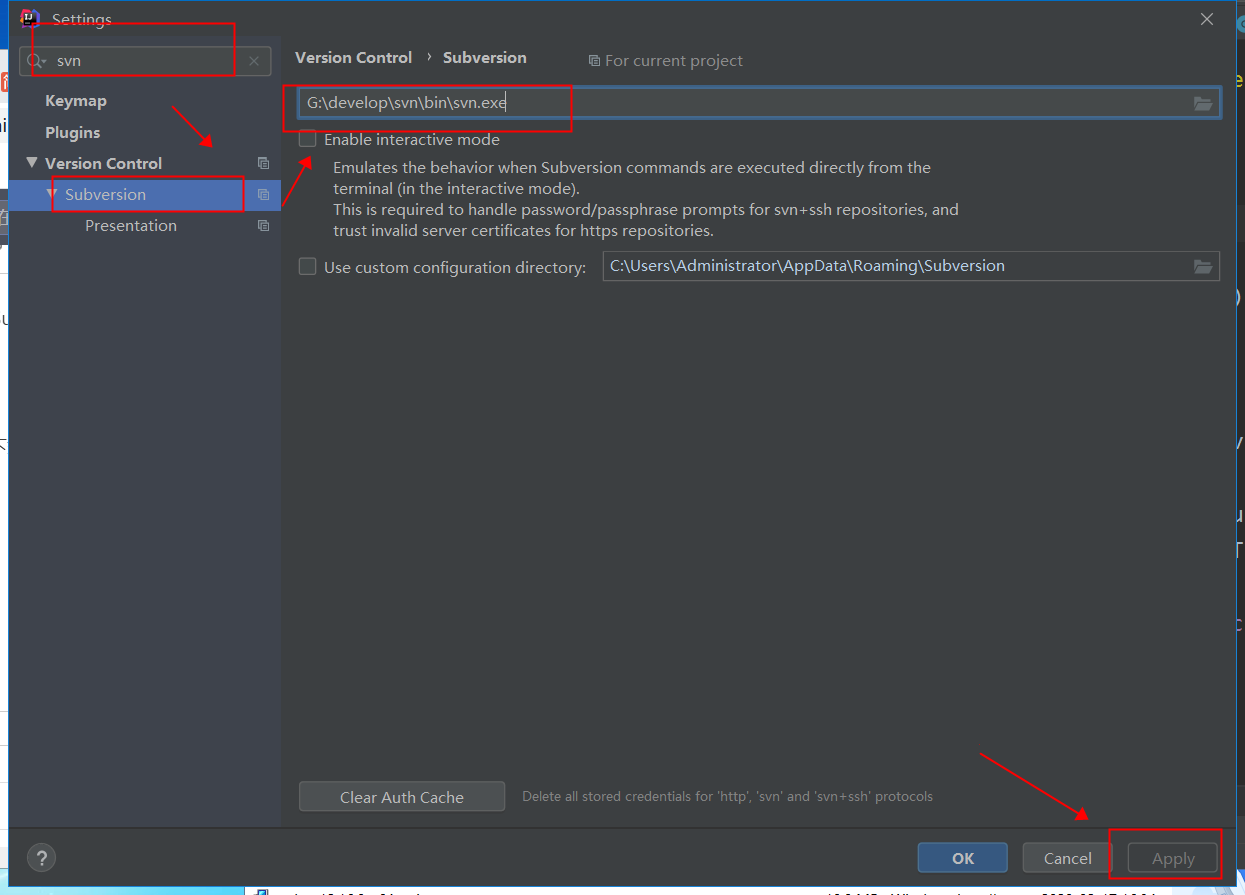Open the Plugins settings page
Screen dimensions: 1245x895
point(73,132)
